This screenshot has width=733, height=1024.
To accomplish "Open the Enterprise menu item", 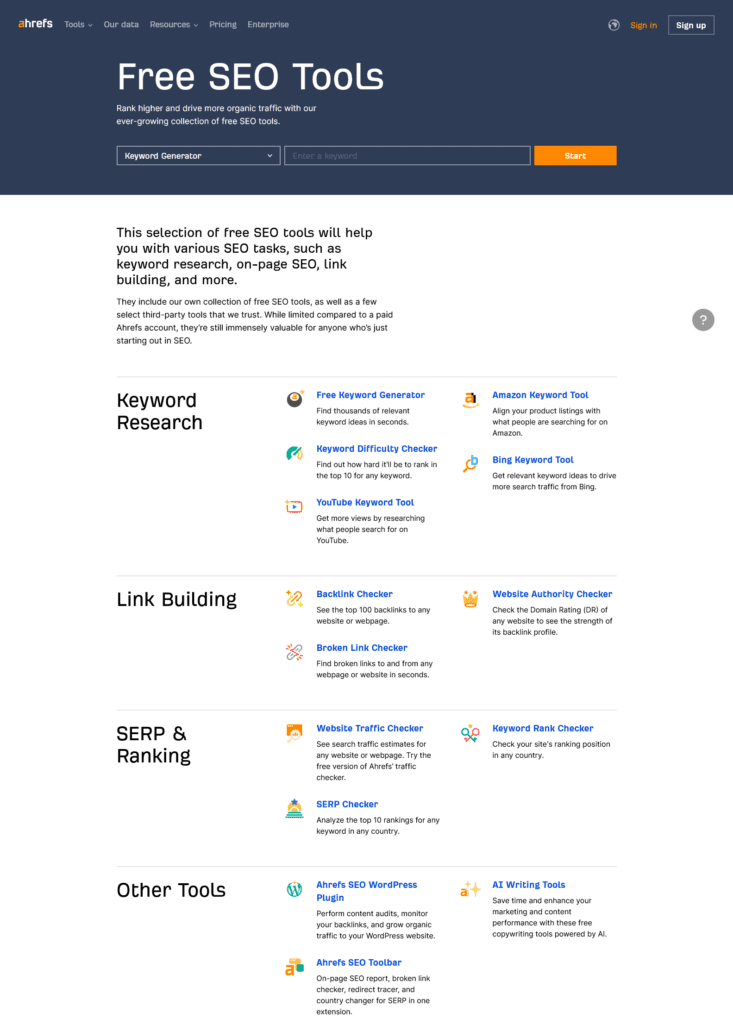I will tap(268, 25).
